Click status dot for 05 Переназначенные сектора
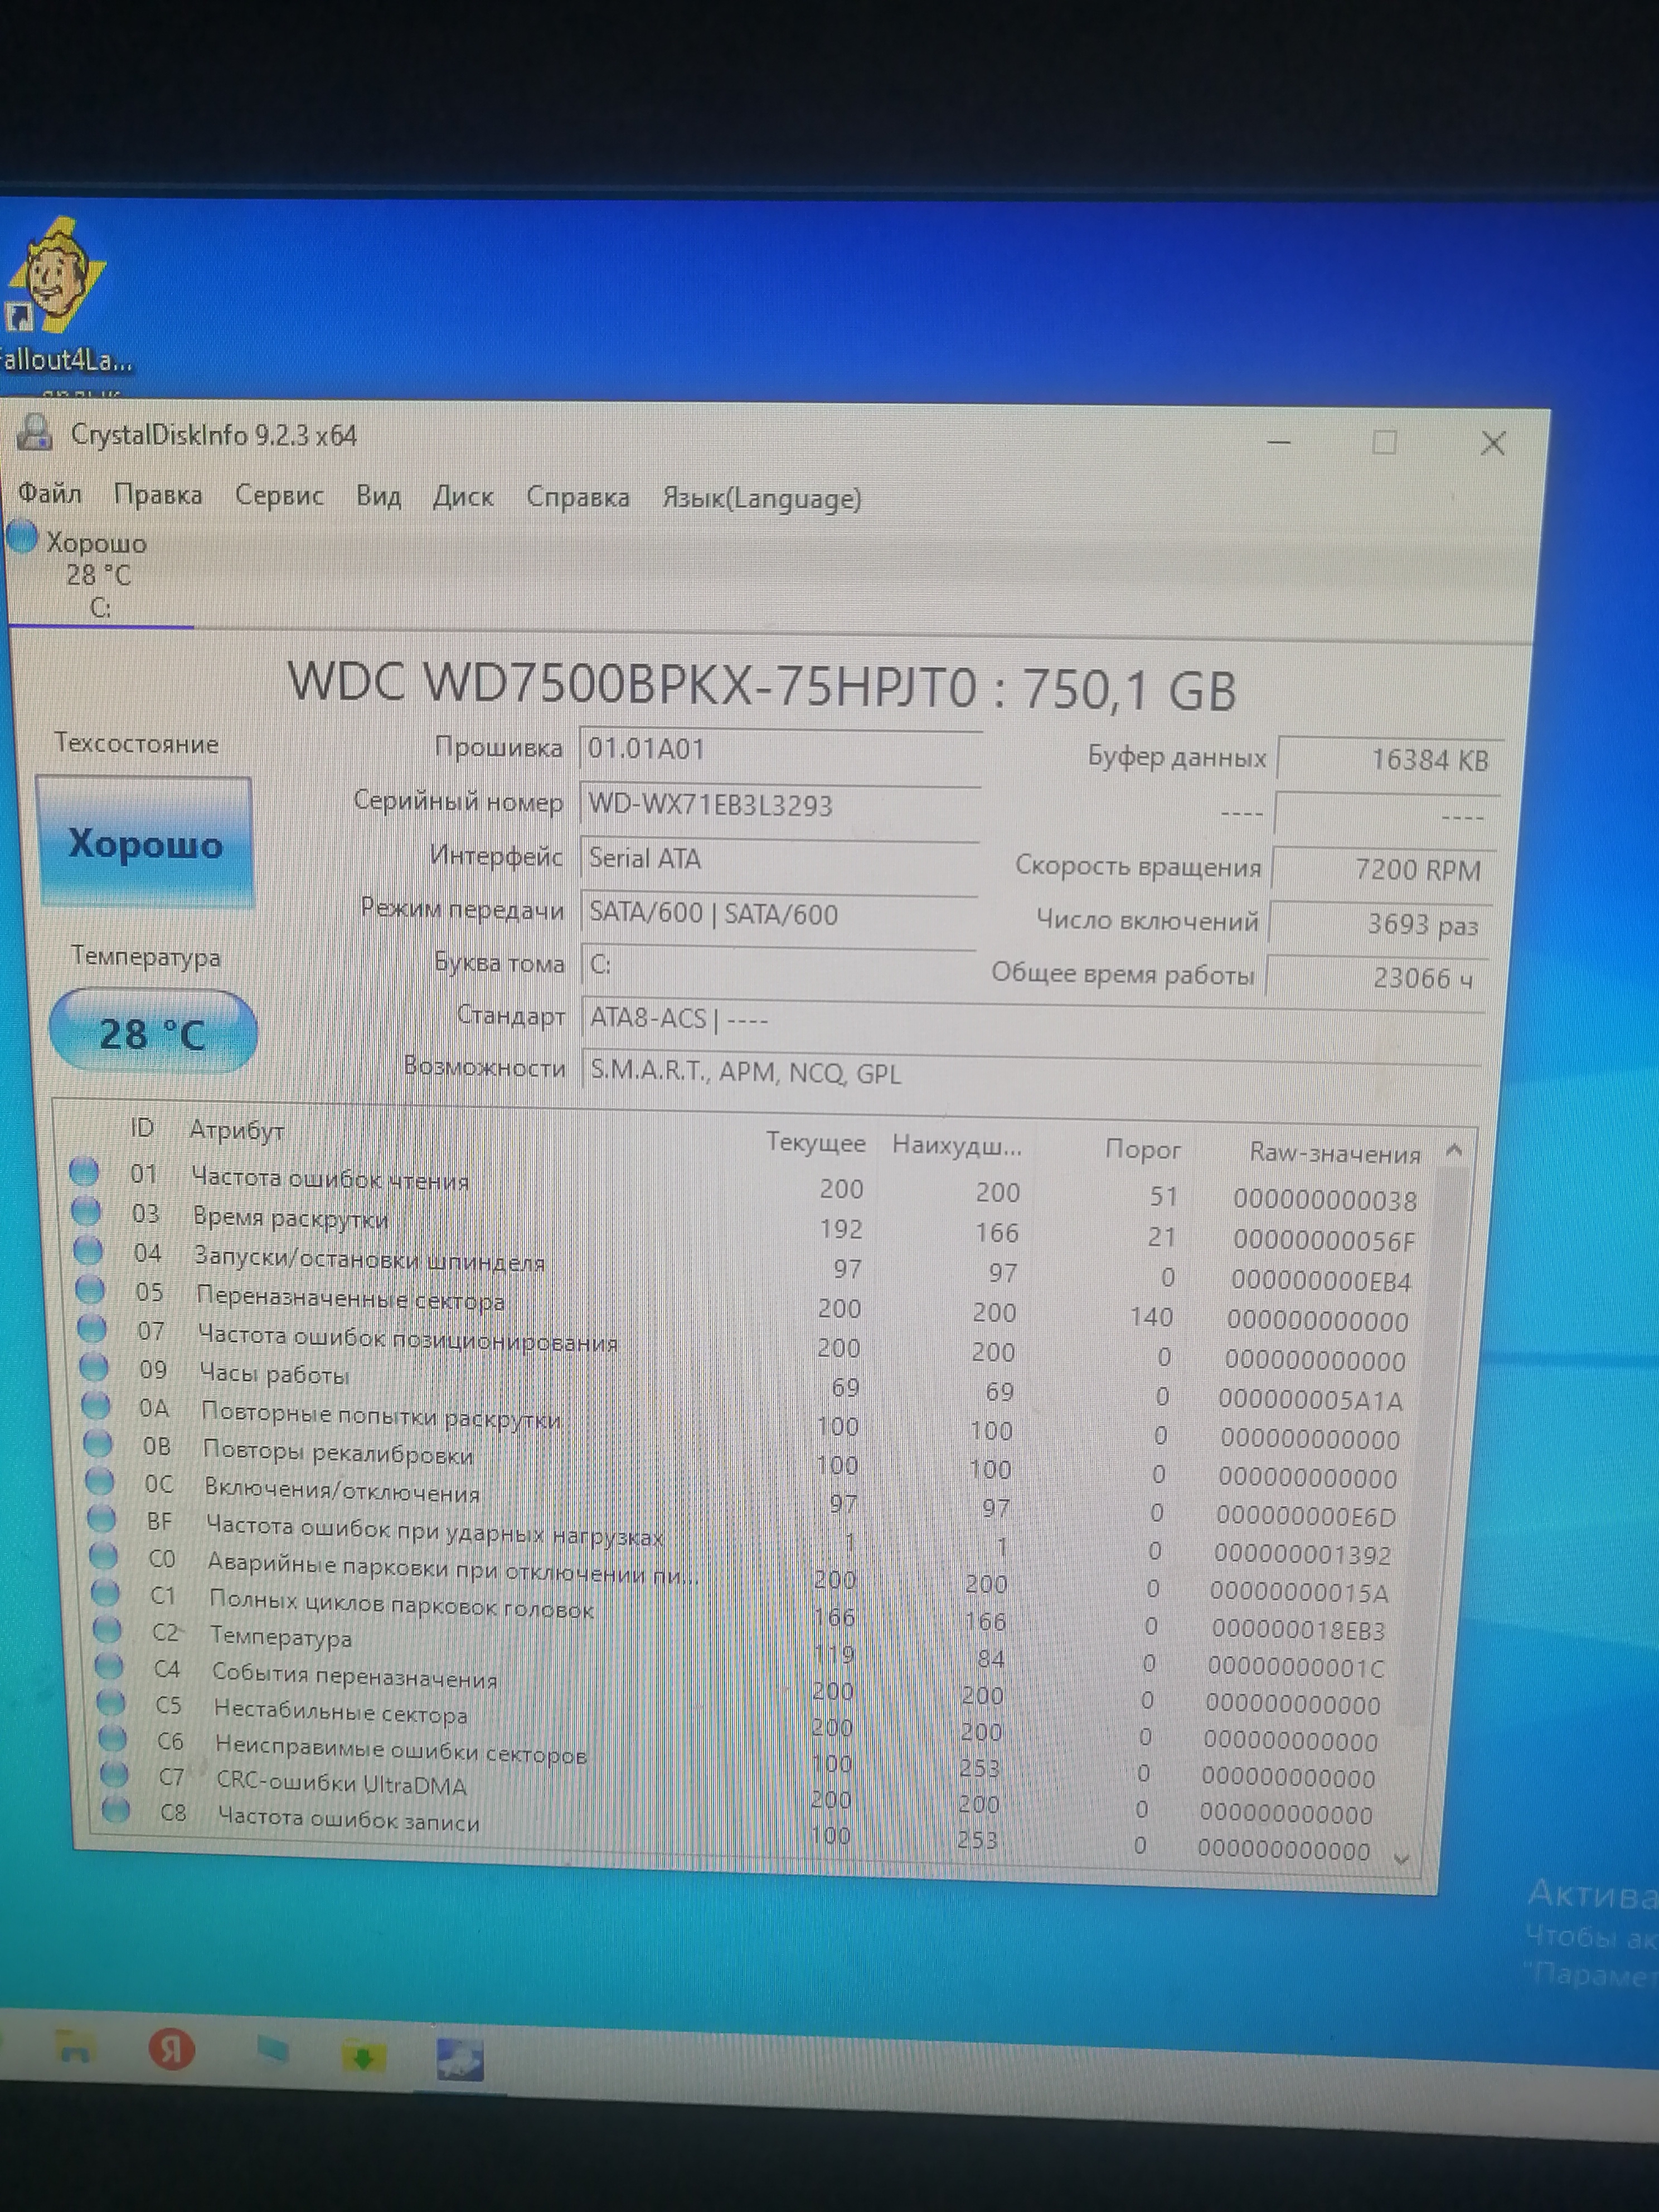Screen dimensions: 1659x2212 pyautogui.click(x=90, y=1289)
